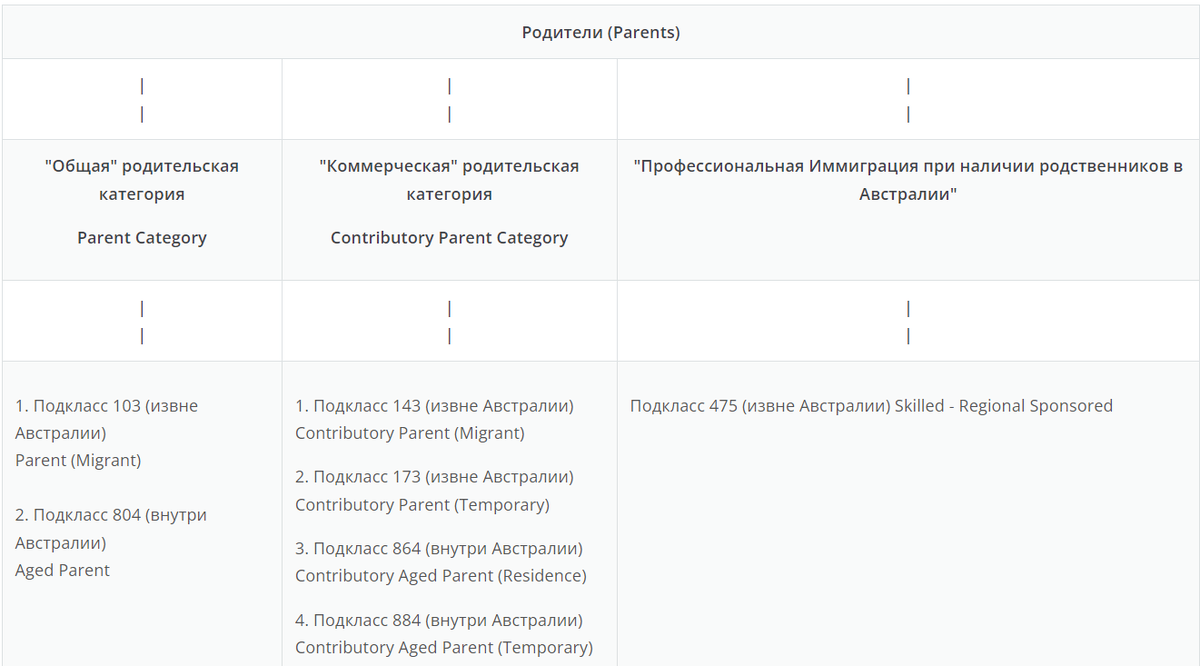This screenshot has height=666, width=1200.
Task: Select the "Общая" родительская категория heading
Action: 142,180
